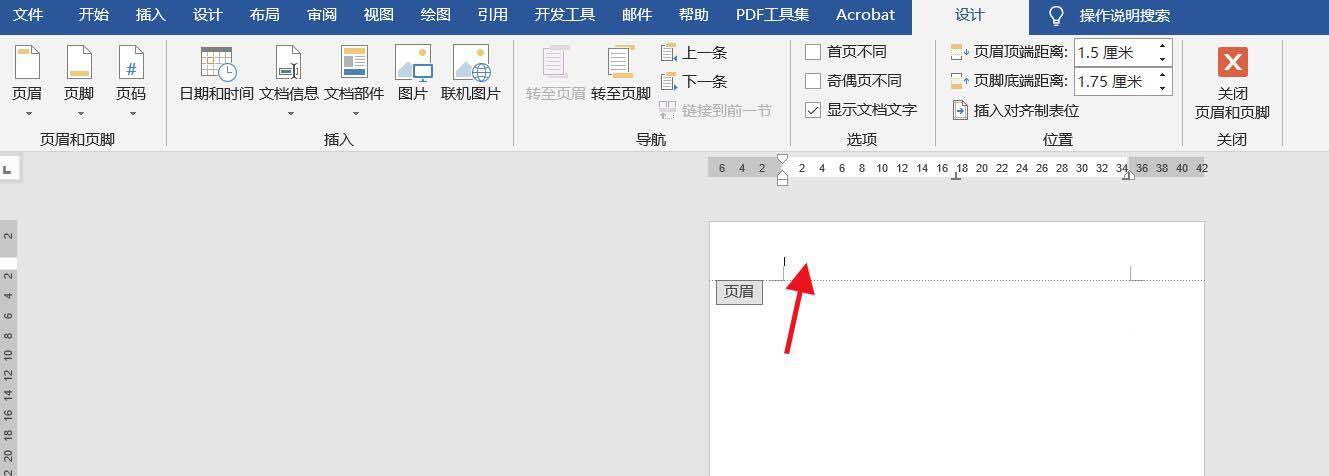Image resolution: width=1329 pixels, height=476 pixels.
Task: Select the 转至页脚 navigation icon
Action: coord(620,63)
